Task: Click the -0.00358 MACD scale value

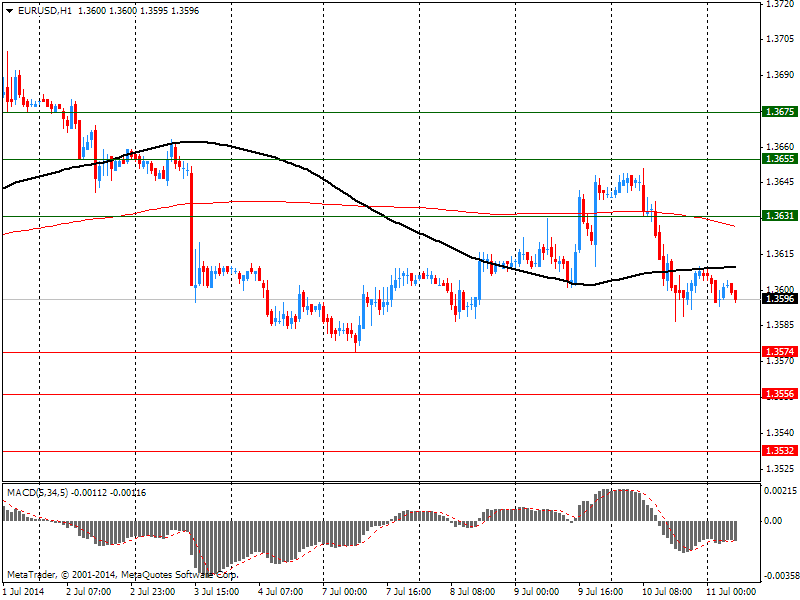Action: coord(780,577)
